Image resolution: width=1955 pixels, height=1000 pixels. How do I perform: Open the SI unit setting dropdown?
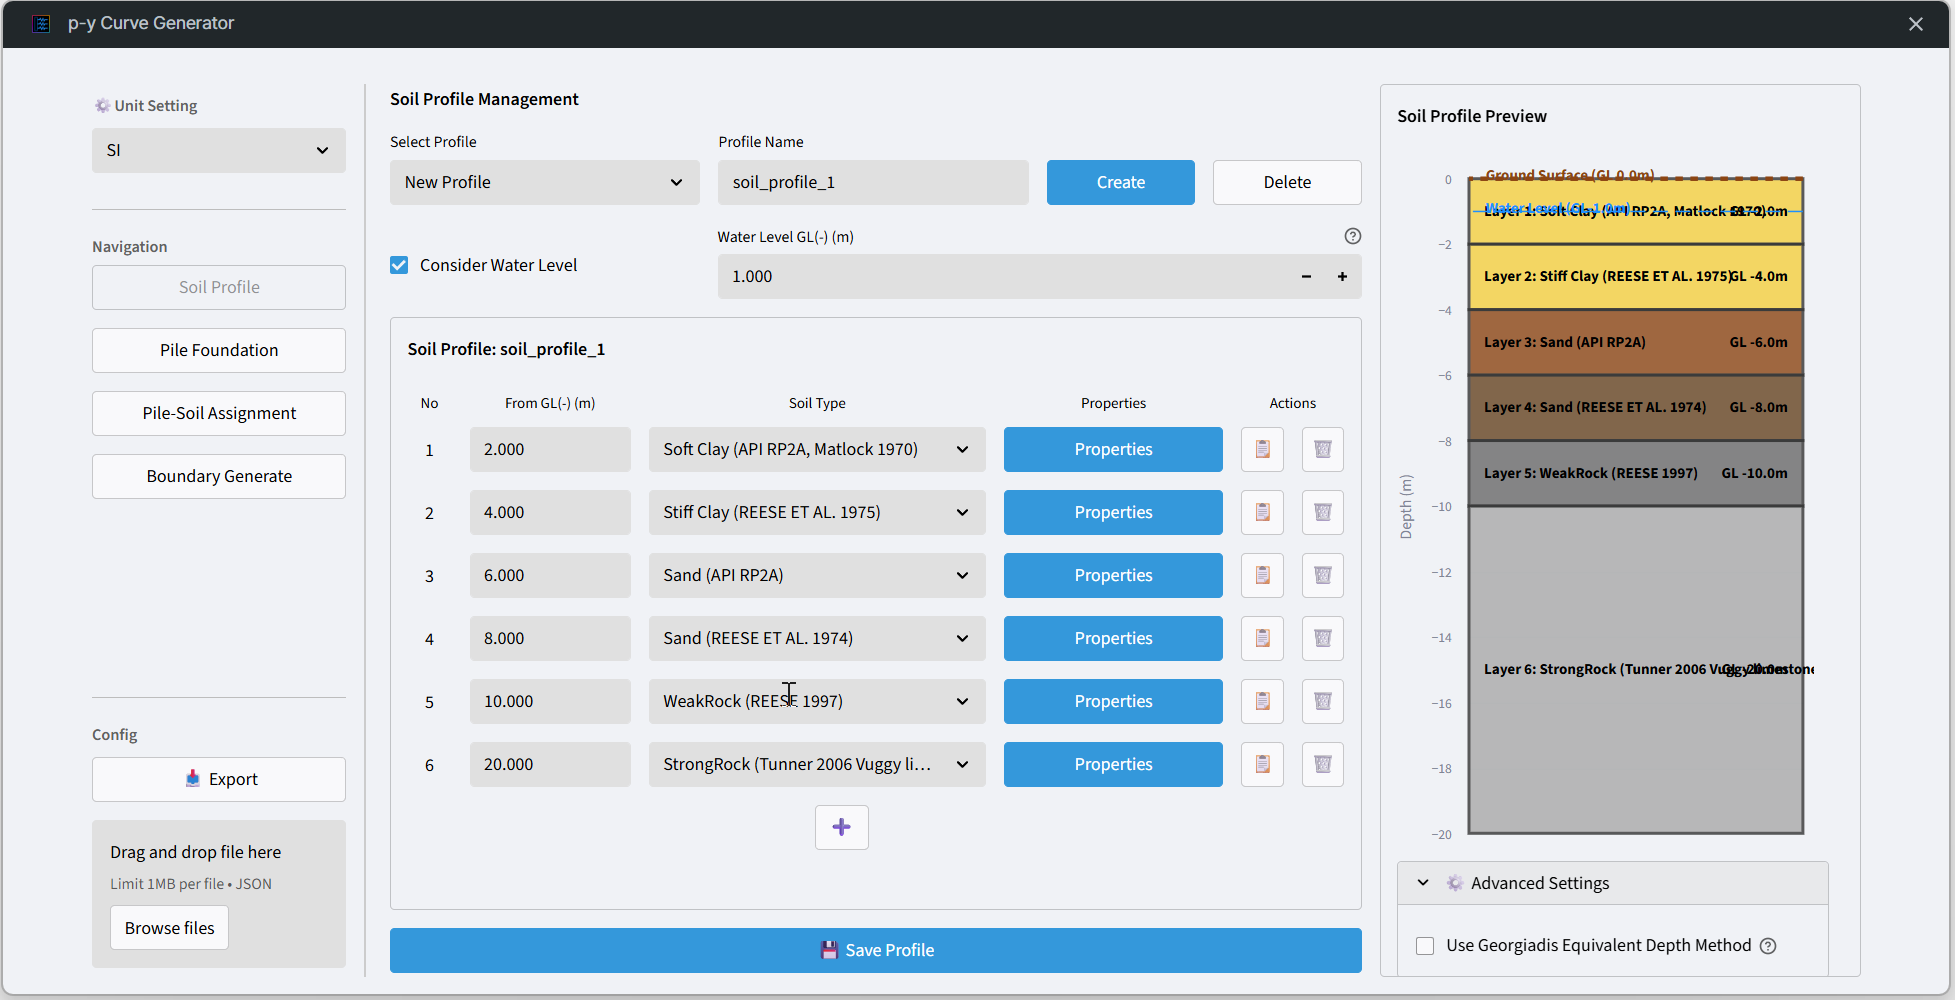[x=219, y=150]
